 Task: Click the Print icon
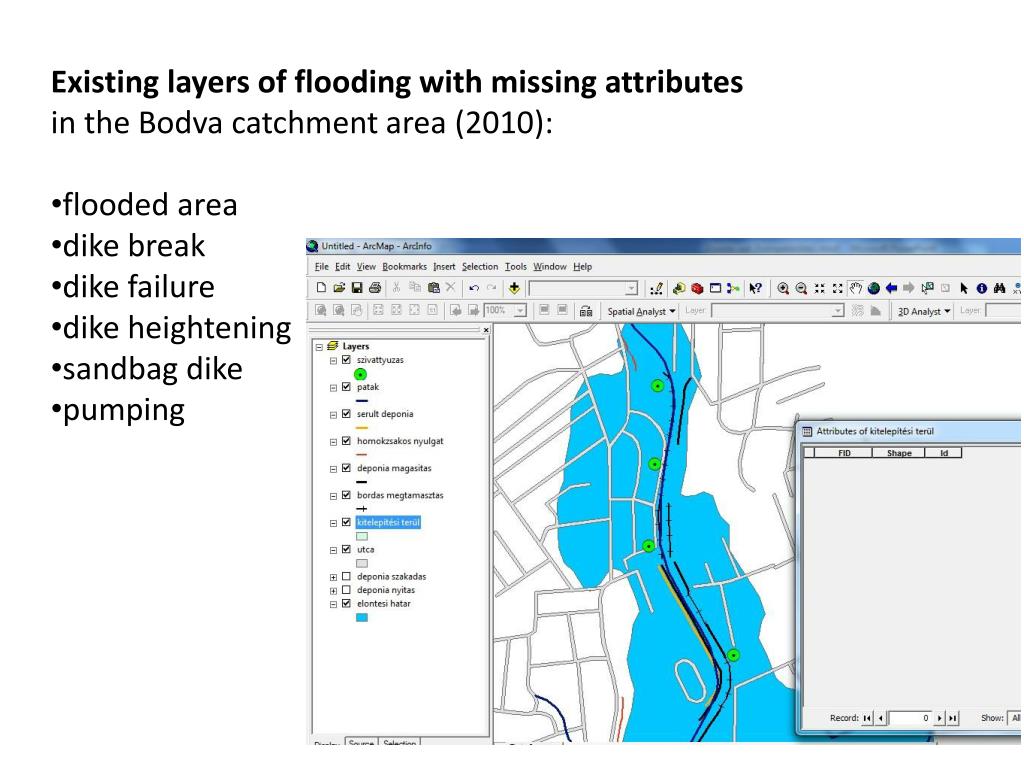[x=375, y=287]
